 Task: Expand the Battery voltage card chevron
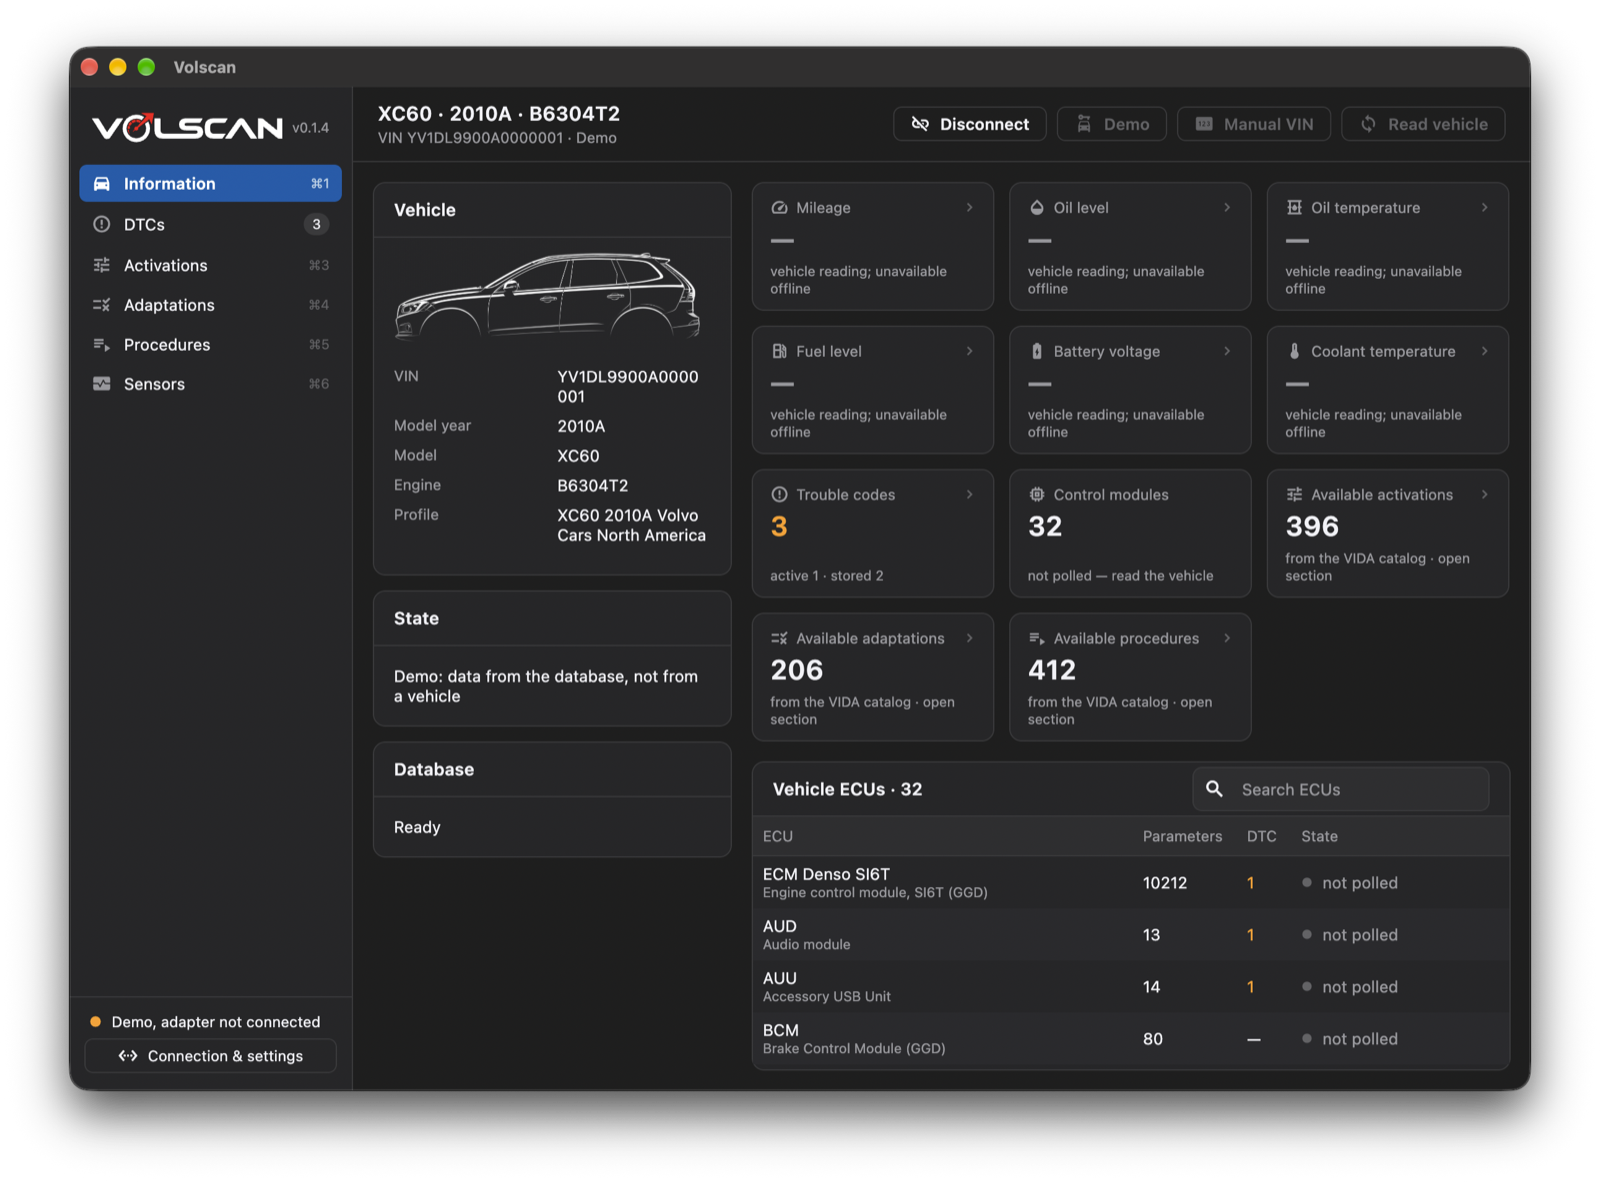click(1227, 351)
